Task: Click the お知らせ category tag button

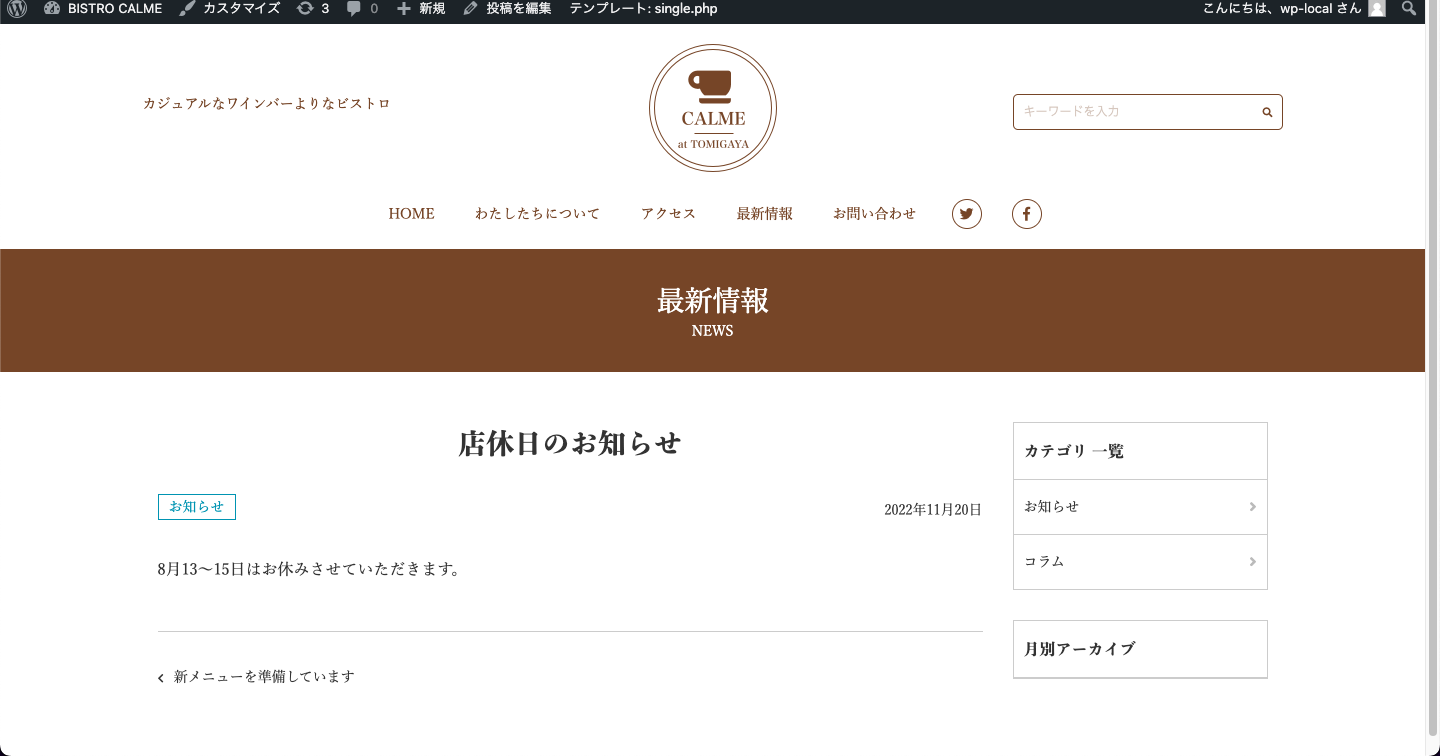Action: coord(196,507)
